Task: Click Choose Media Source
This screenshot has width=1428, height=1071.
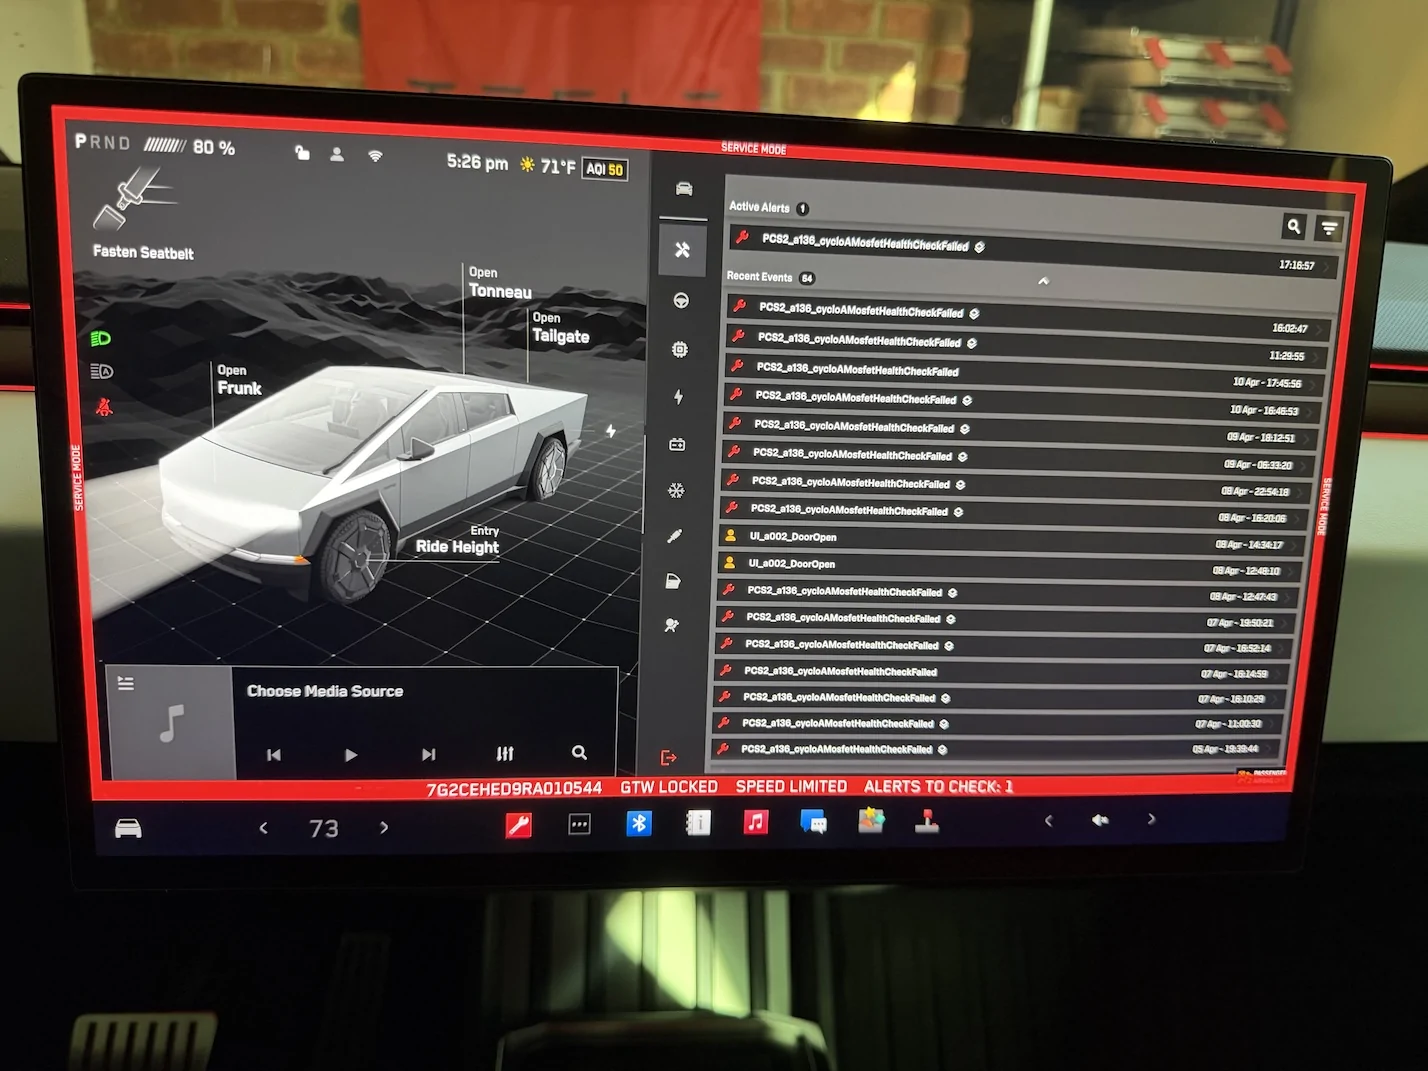Action: 325,691
